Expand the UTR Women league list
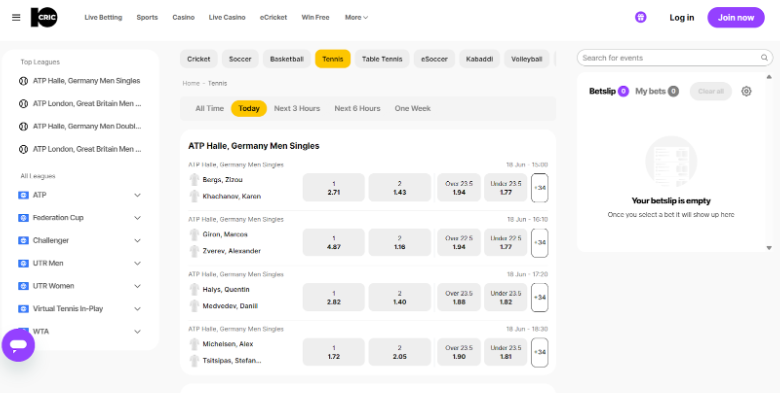This screenshot has width=780, height=393. [138, 286]
